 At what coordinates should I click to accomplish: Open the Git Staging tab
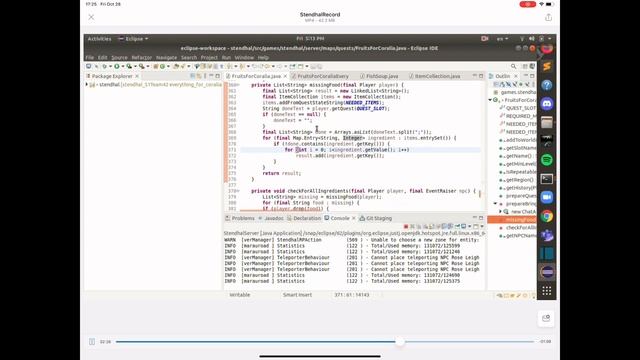pos(376,218)
